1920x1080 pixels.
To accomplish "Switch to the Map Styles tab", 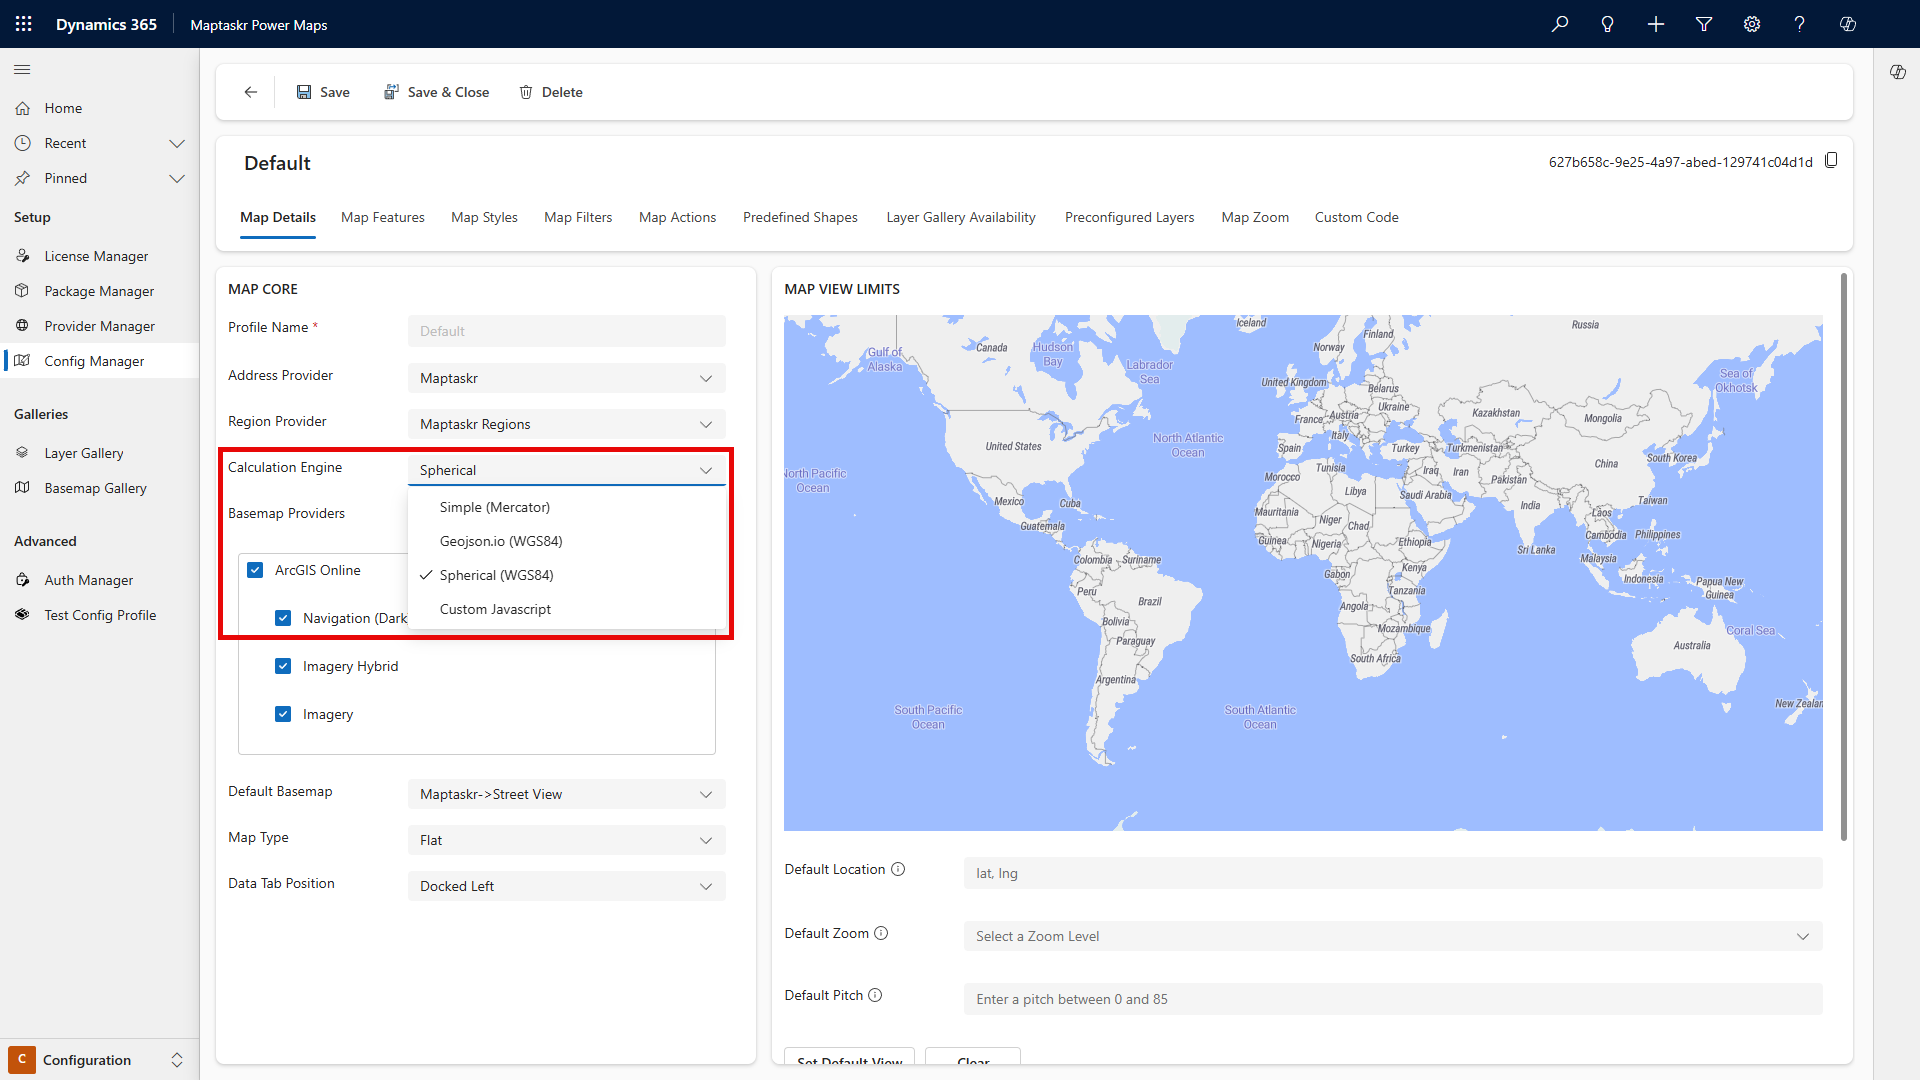I will pos(483,217).
